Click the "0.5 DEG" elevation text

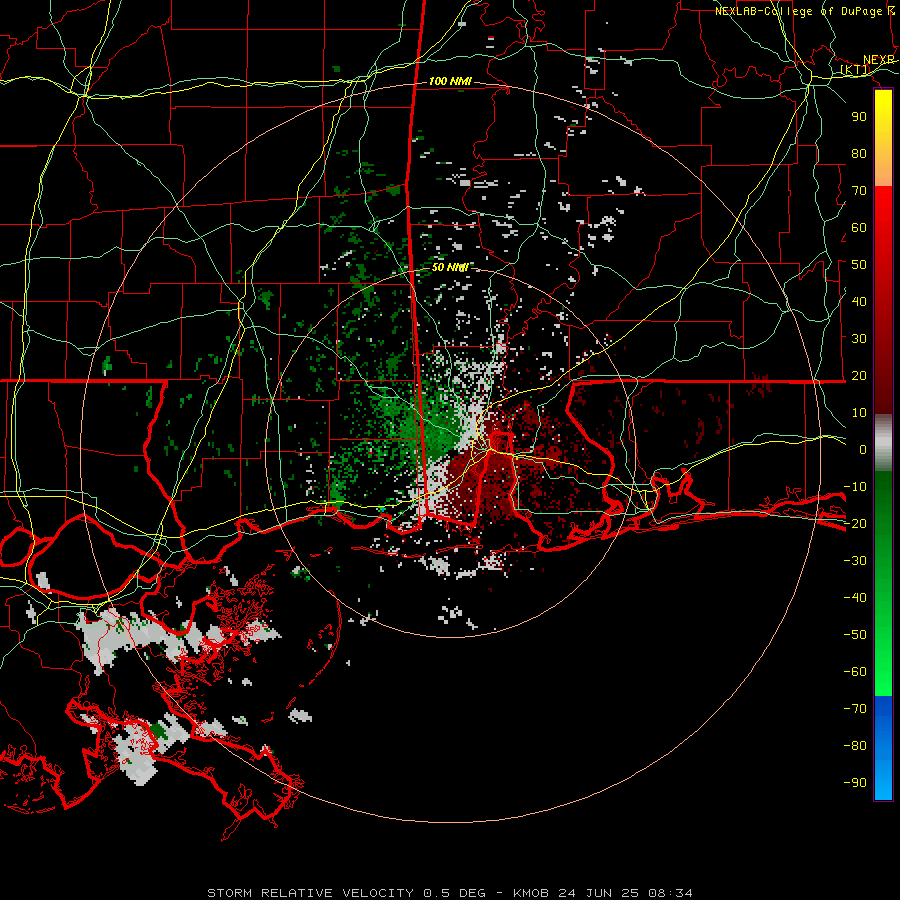coord(455,893)
